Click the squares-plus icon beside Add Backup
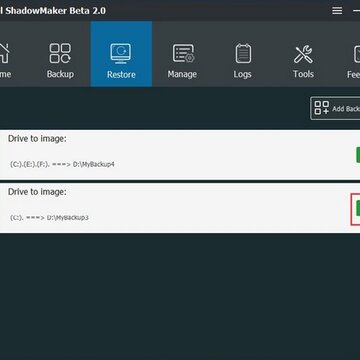 pyautogui.click(x=322, y=108)
